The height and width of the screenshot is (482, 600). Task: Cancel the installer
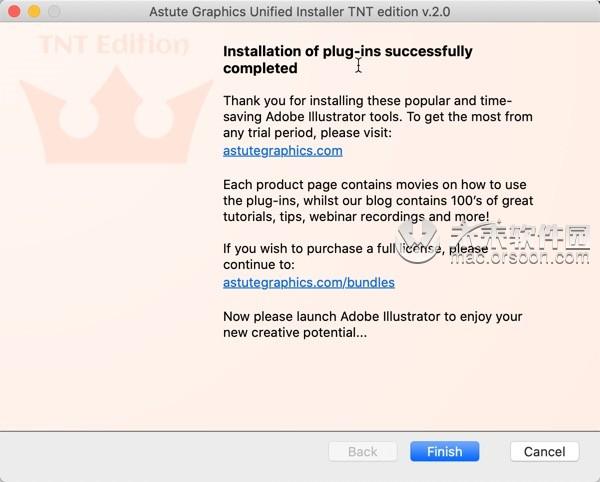click(x=545, y=451)
